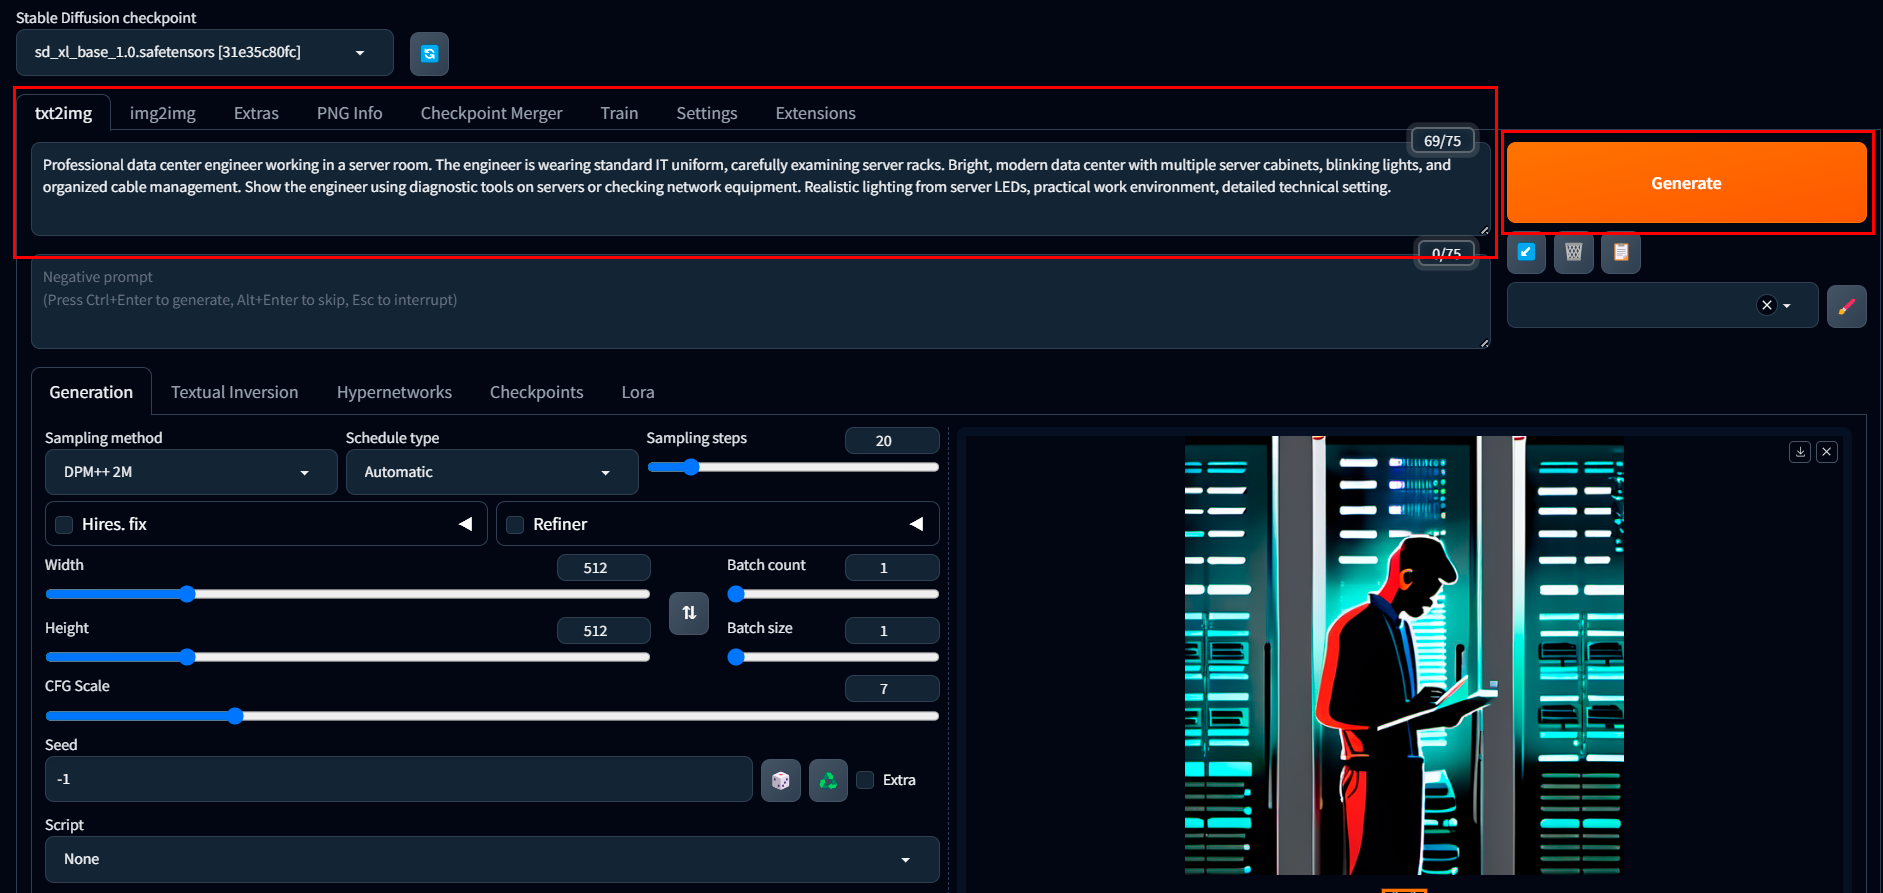This screenshot has height=893, width=1883.
Task: Click the read generation parameters arrow icon
Action: 1526,252
